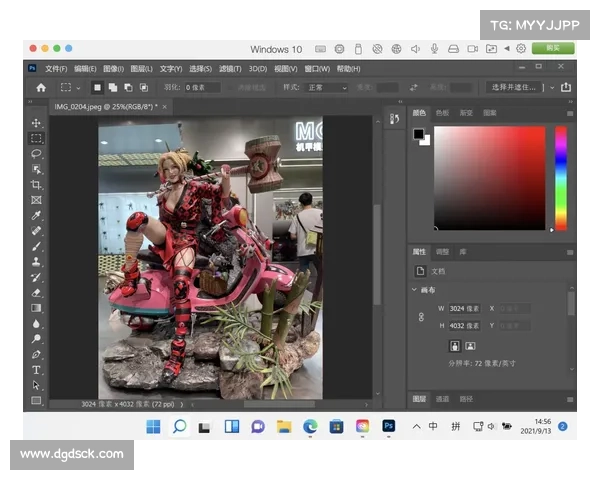Select the Rectangle shape tool
The height and width of the screenshot is (480, 600).
click(x=36, y=401)
